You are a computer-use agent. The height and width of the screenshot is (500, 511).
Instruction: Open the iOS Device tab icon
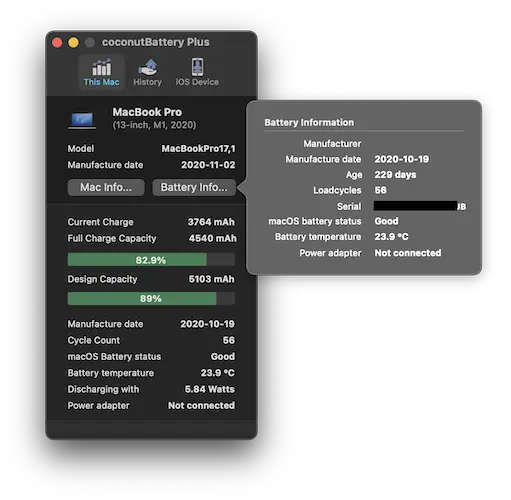(x=197, y=67)
